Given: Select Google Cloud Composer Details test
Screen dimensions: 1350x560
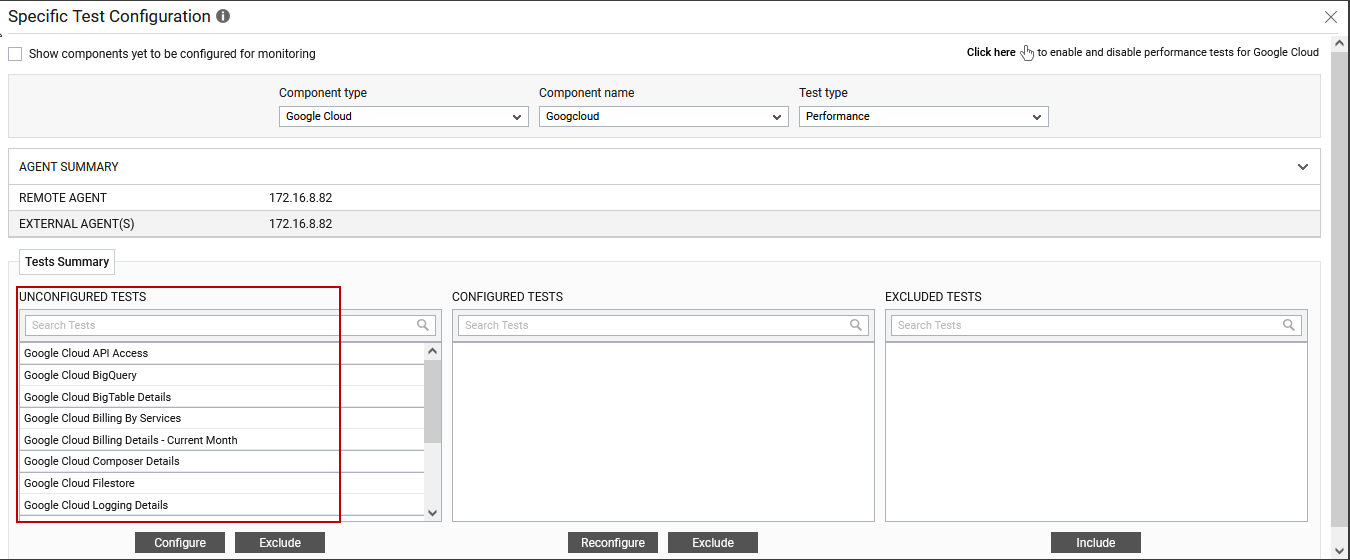Looking at the screenshot, I should click(222, 461).
